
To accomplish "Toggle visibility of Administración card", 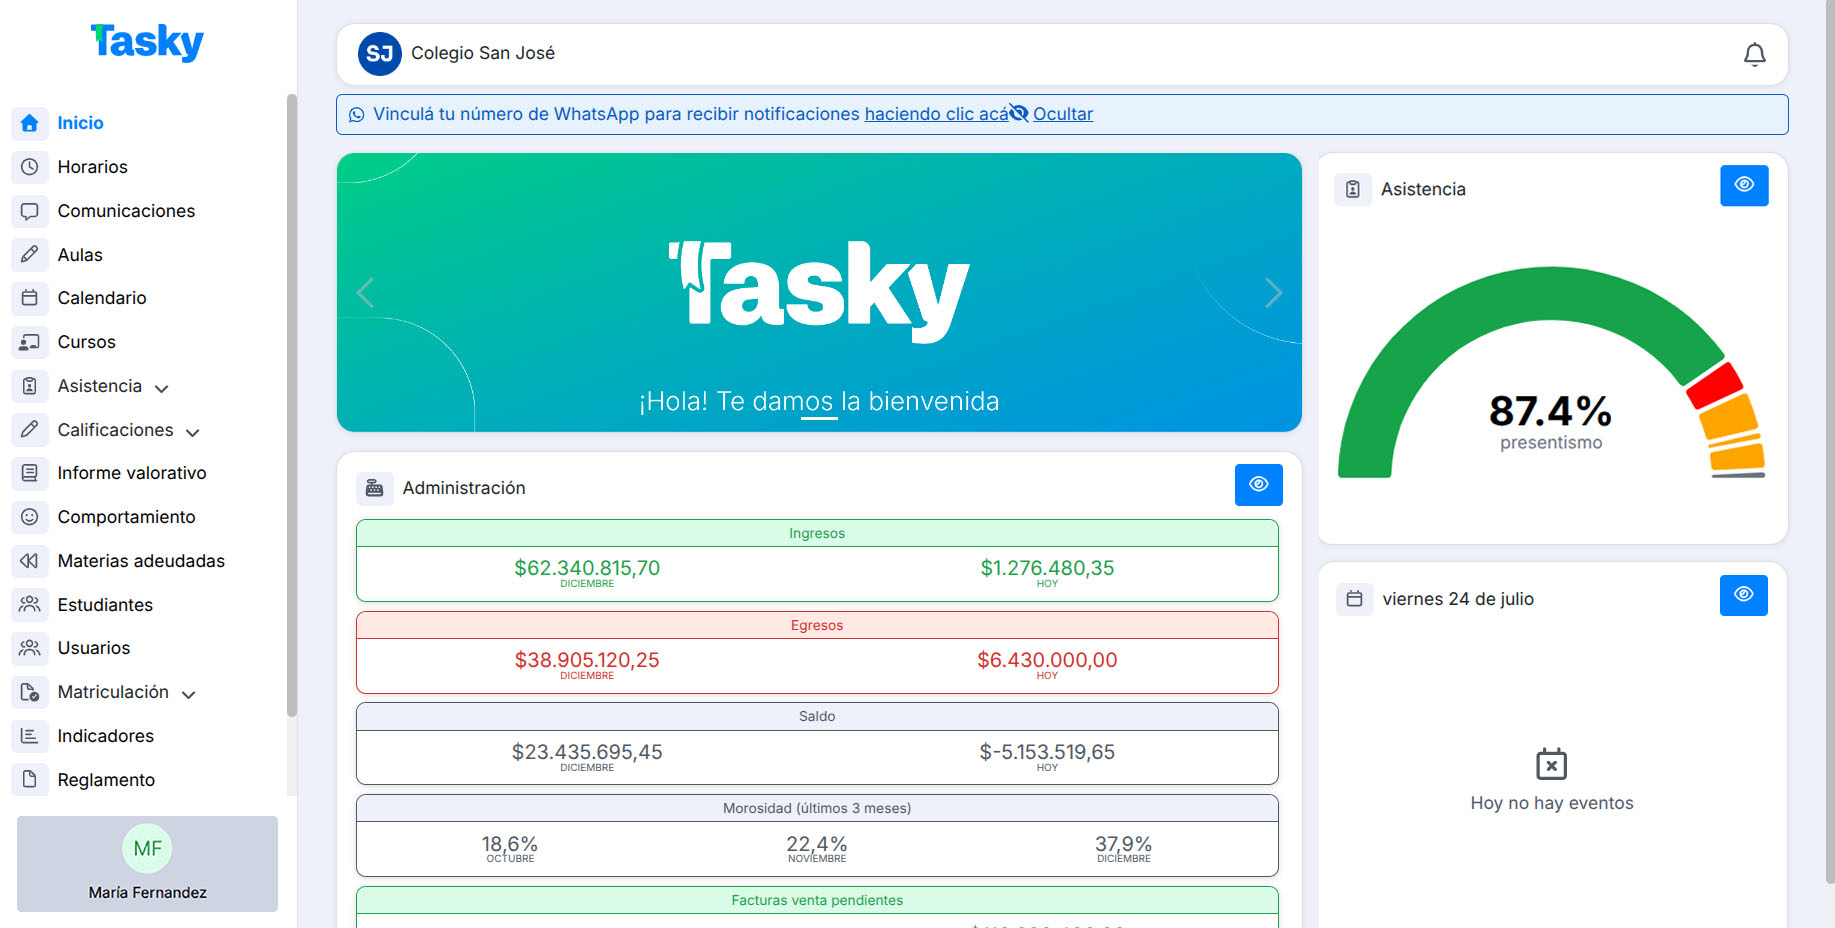I will 1259,485.
